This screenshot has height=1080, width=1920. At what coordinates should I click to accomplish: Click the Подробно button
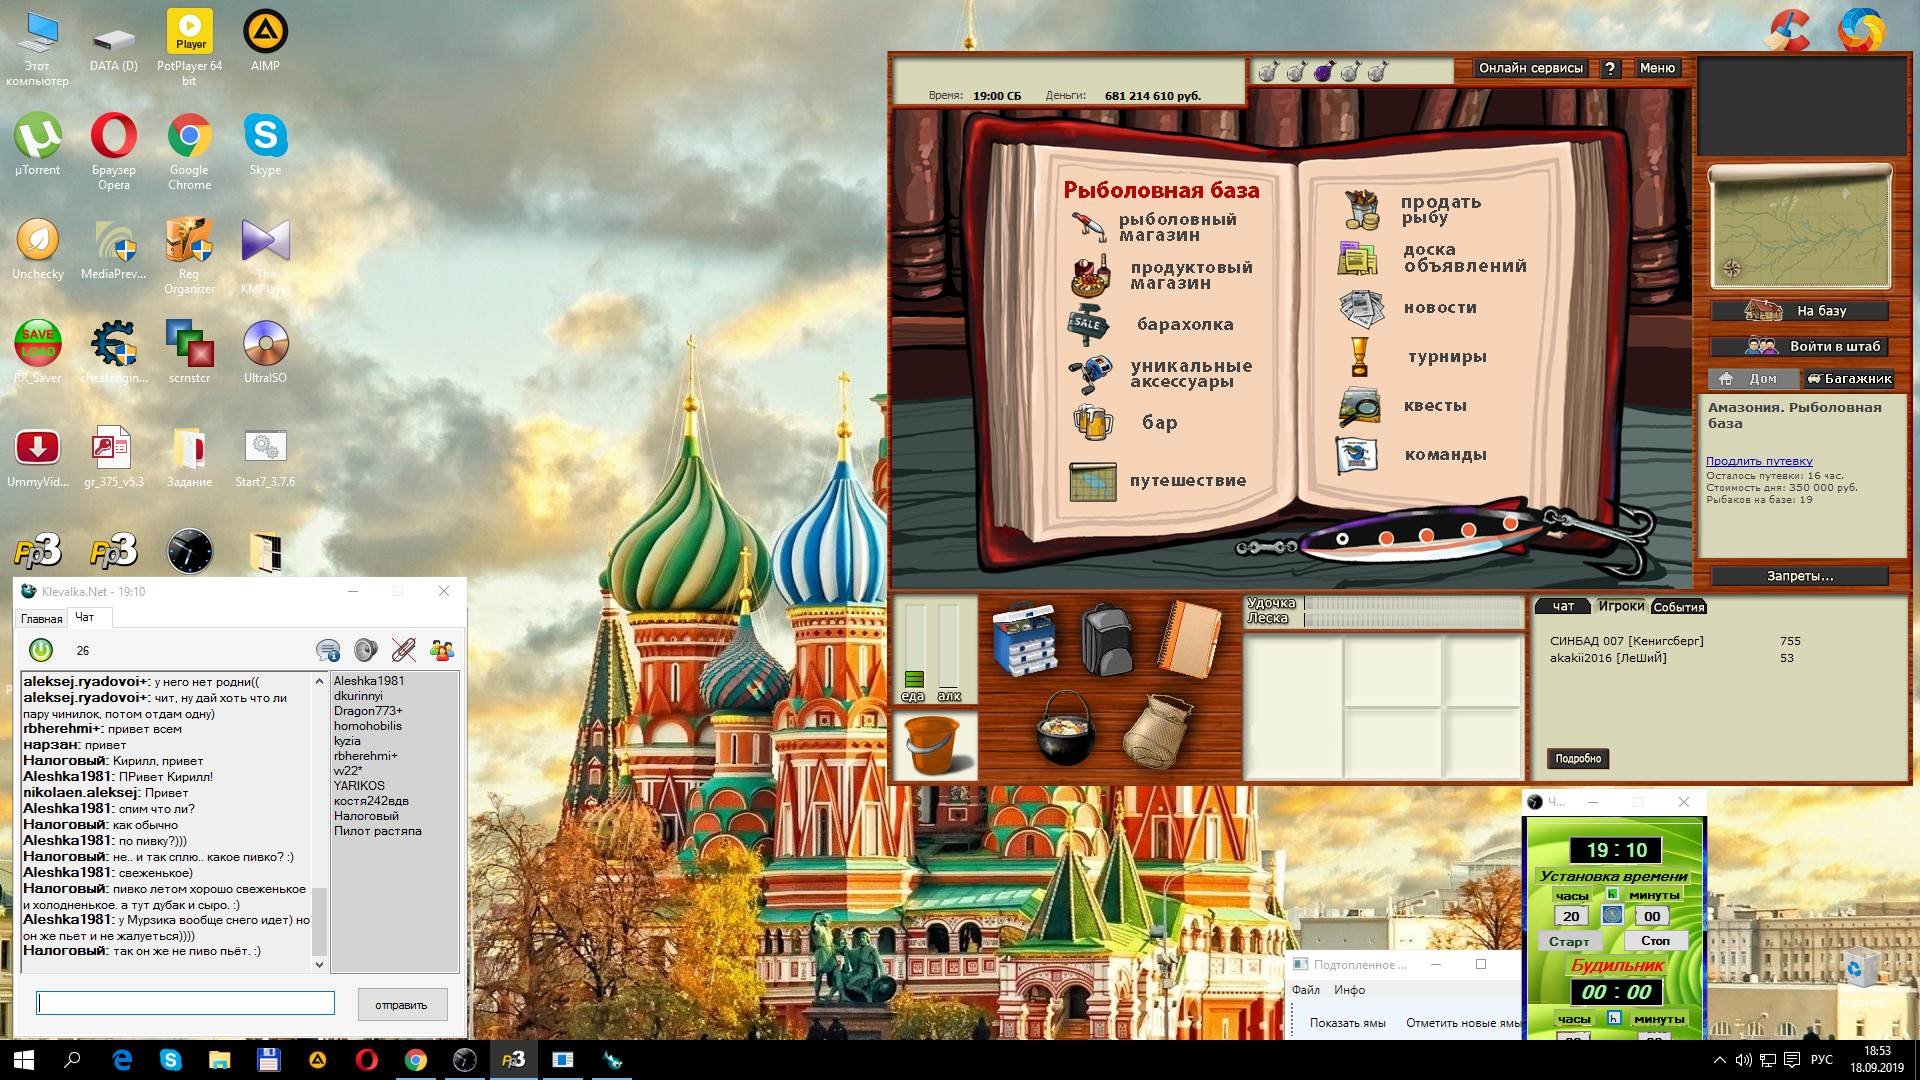[x=1578, y=759]
